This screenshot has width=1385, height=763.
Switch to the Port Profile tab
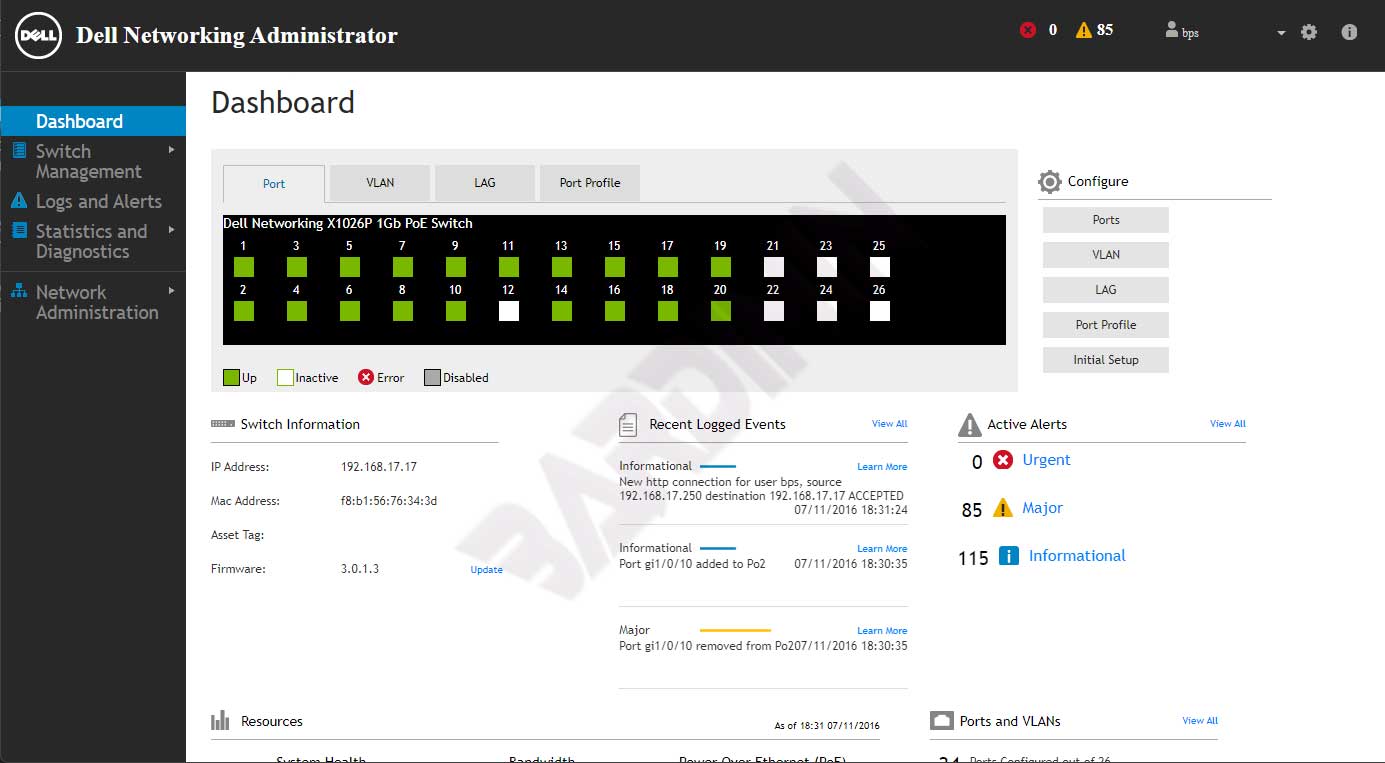click(x=590, y=183)
